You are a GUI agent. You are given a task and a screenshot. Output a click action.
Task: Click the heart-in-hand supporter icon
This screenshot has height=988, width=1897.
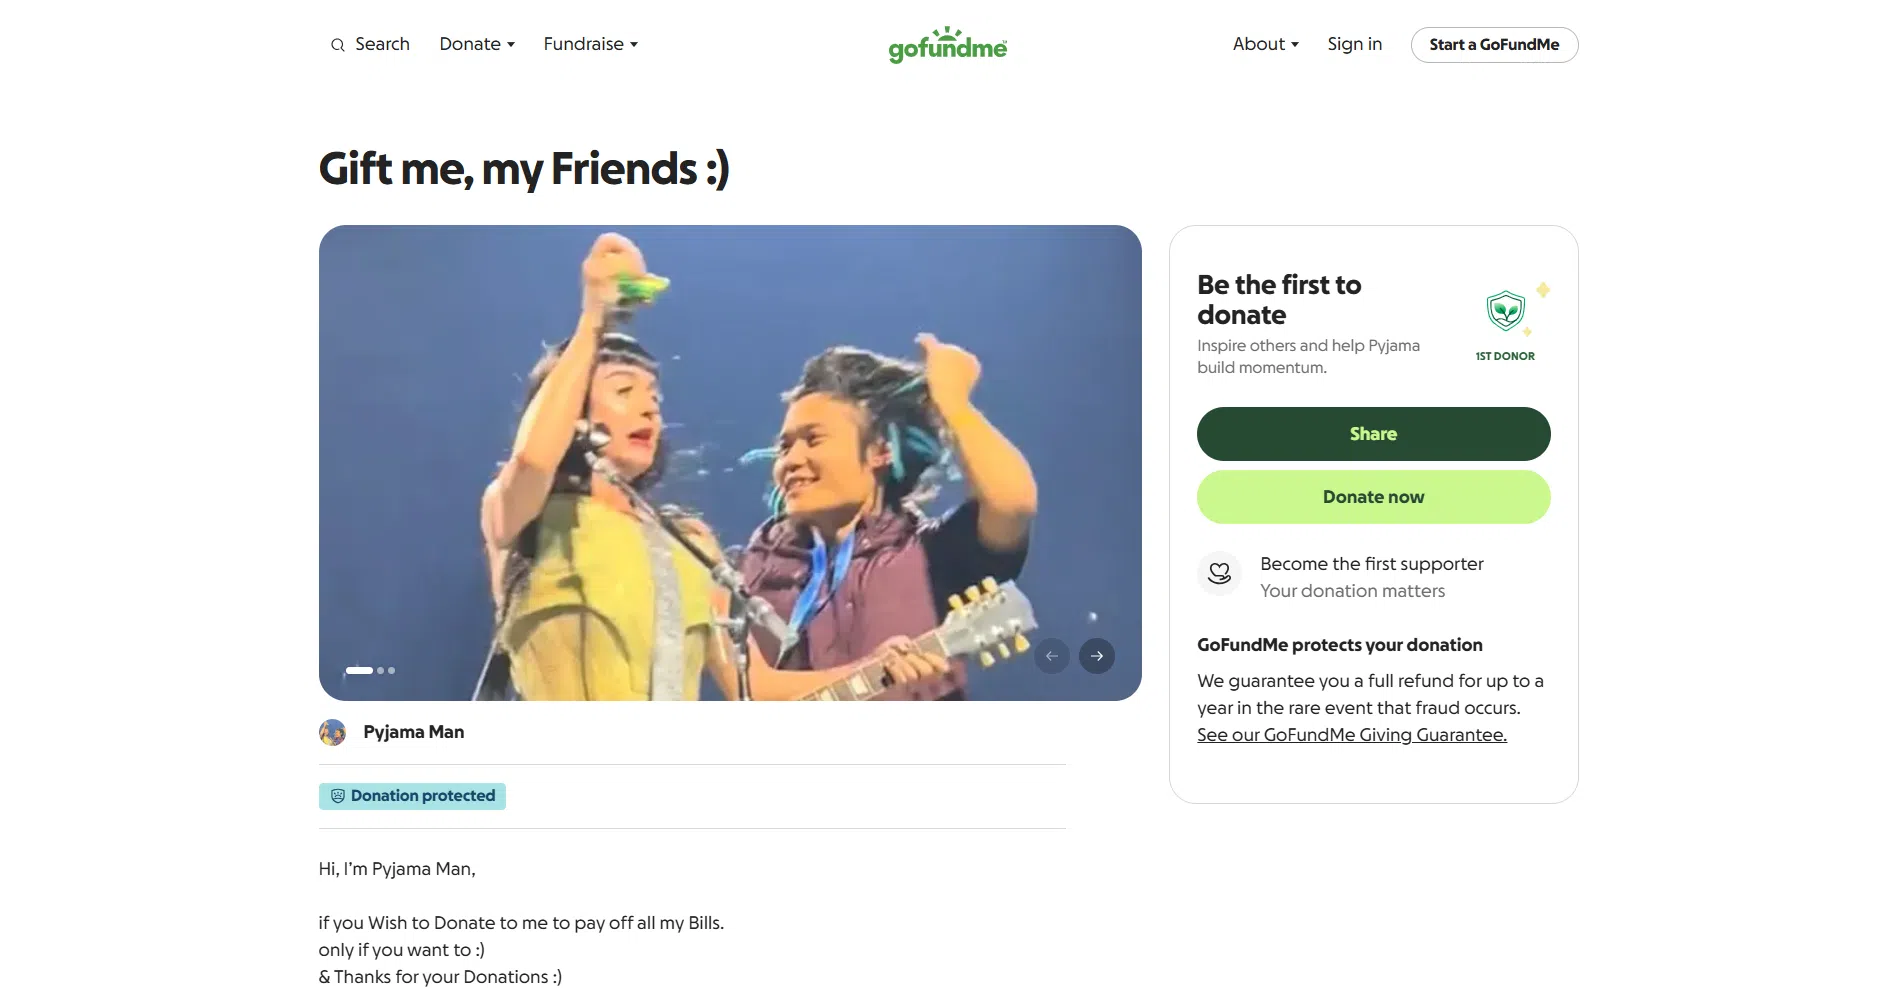click(1219, 574)
